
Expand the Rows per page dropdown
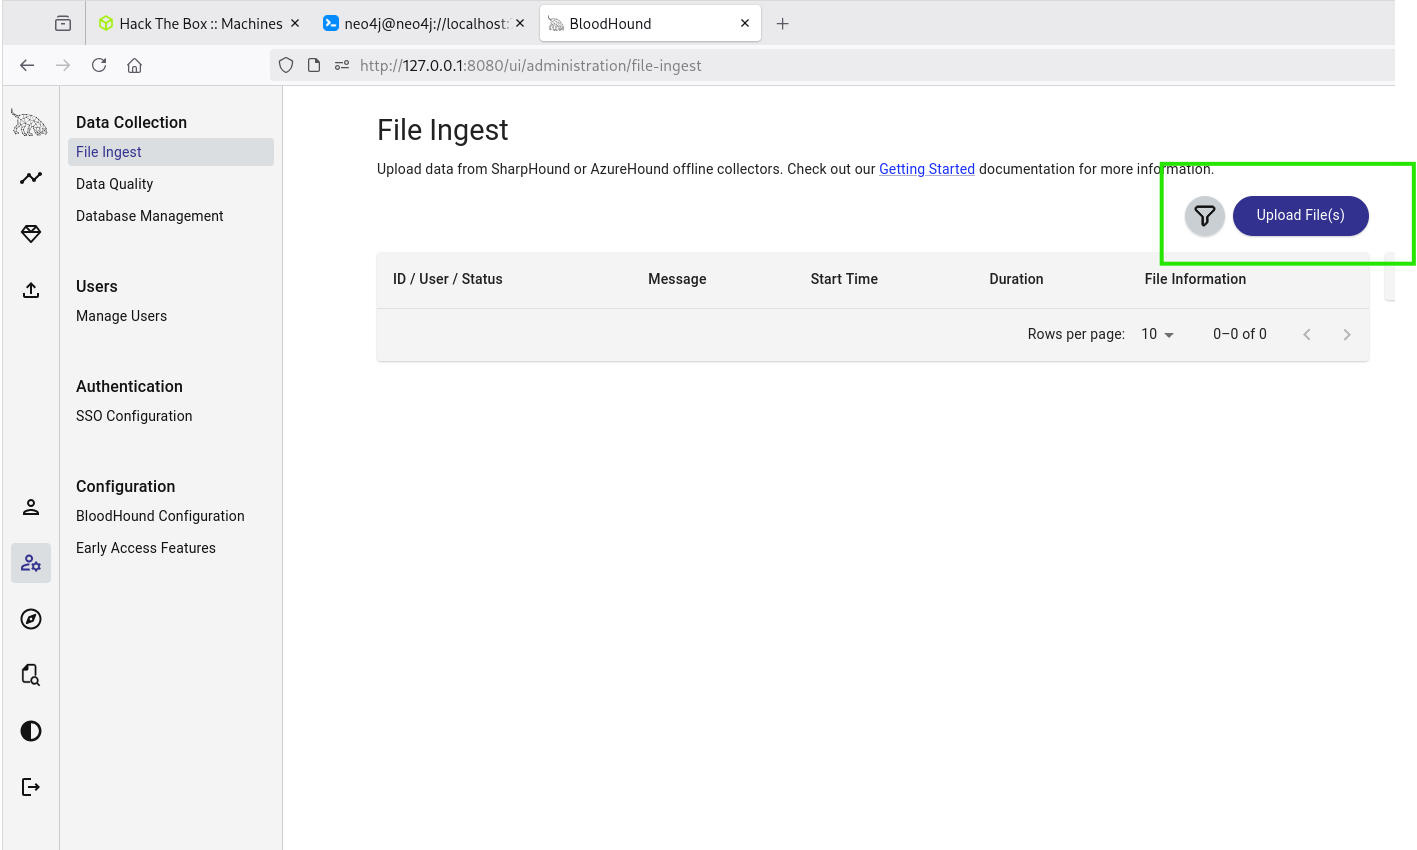pyautogui.click(x=1157, y=334)
